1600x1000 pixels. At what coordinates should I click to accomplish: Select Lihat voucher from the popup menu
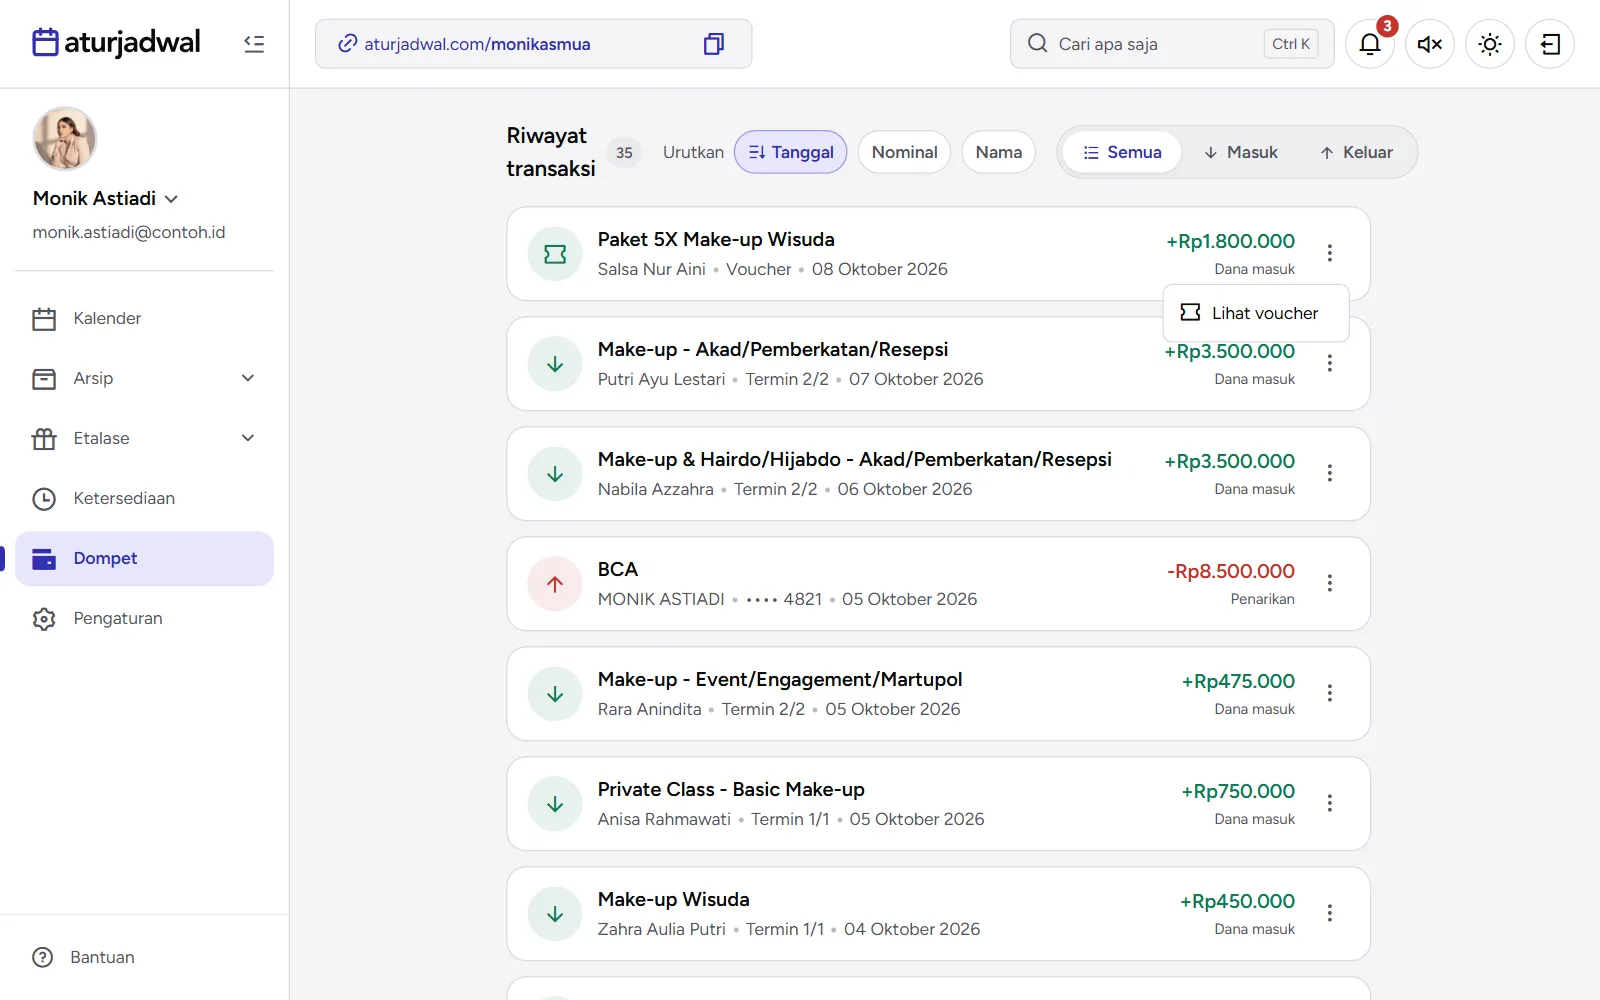(x=1256, y=313)
